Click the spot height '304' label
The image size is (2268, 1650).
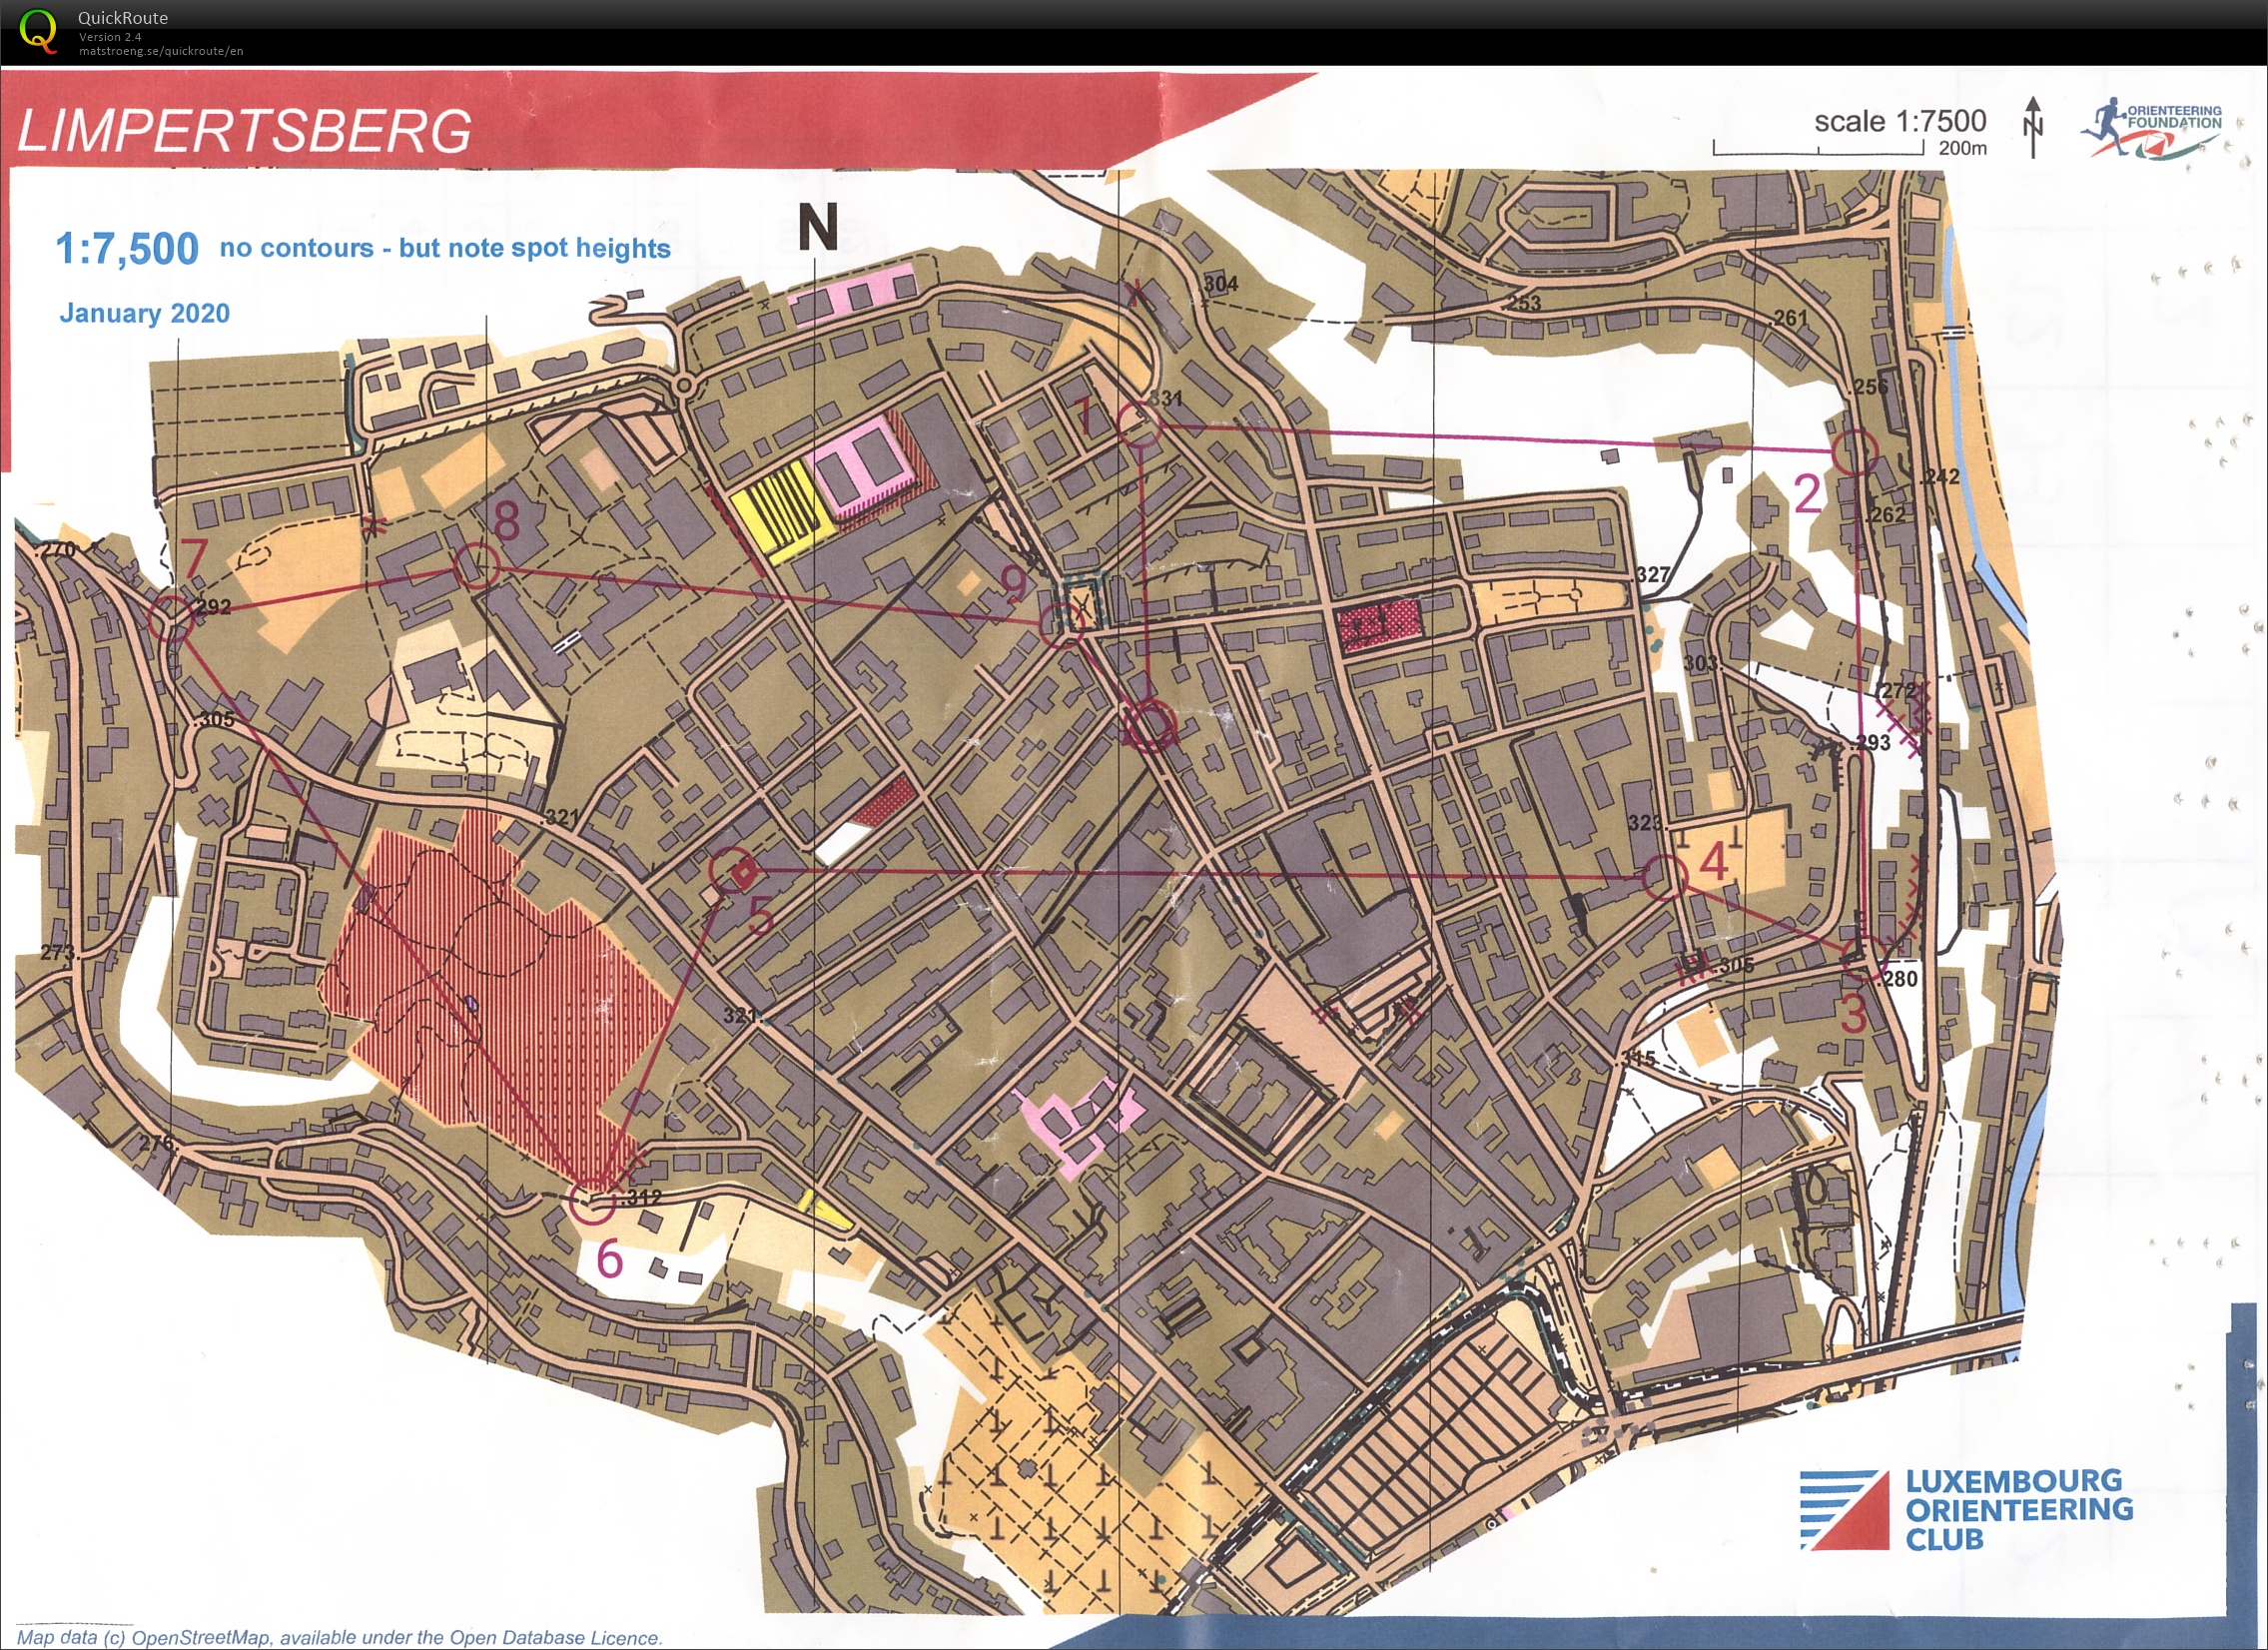[x=1221, y=284]
